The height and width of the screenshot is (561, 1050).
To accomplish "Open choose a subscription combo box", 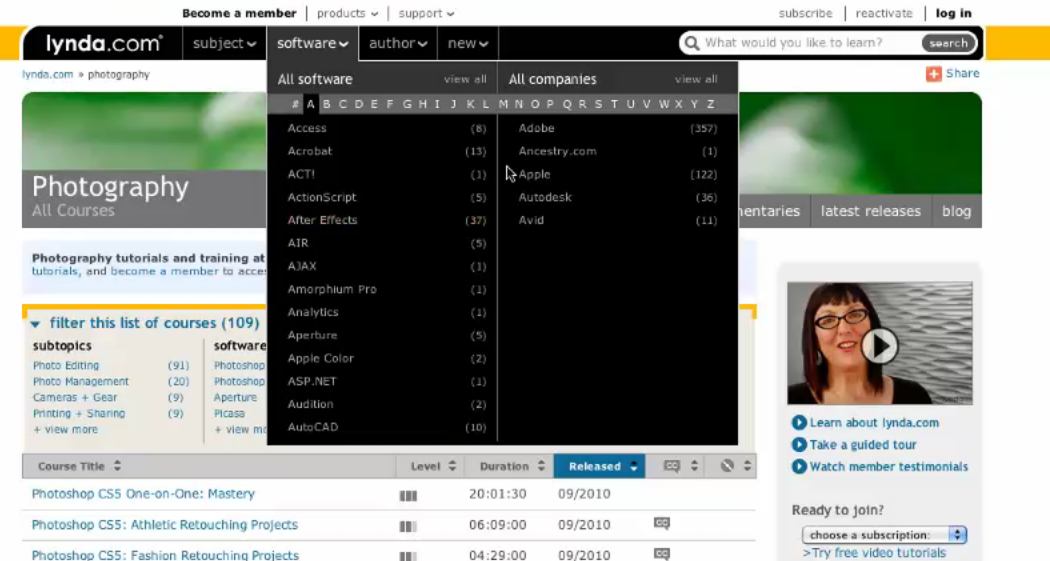I will pos(884,535).
